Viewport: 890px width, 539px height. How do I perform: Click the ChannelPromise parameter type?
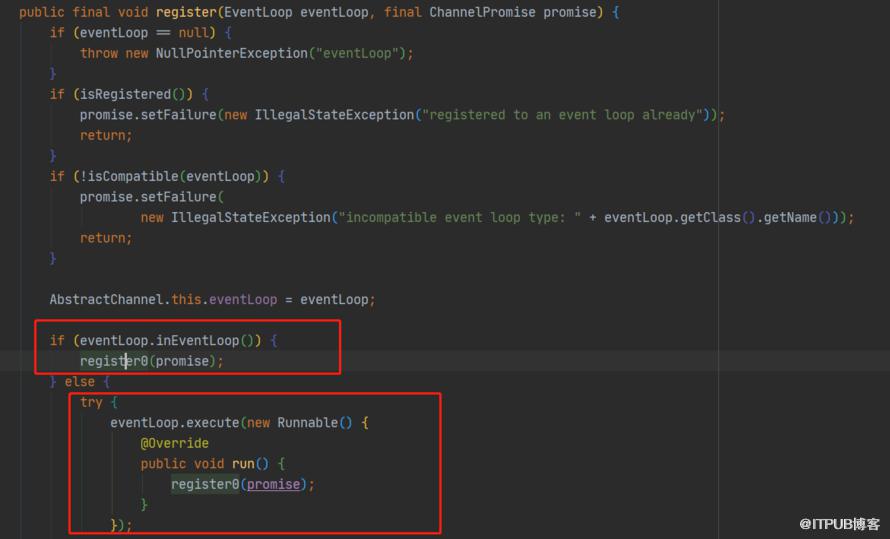[x=482, y=12]
